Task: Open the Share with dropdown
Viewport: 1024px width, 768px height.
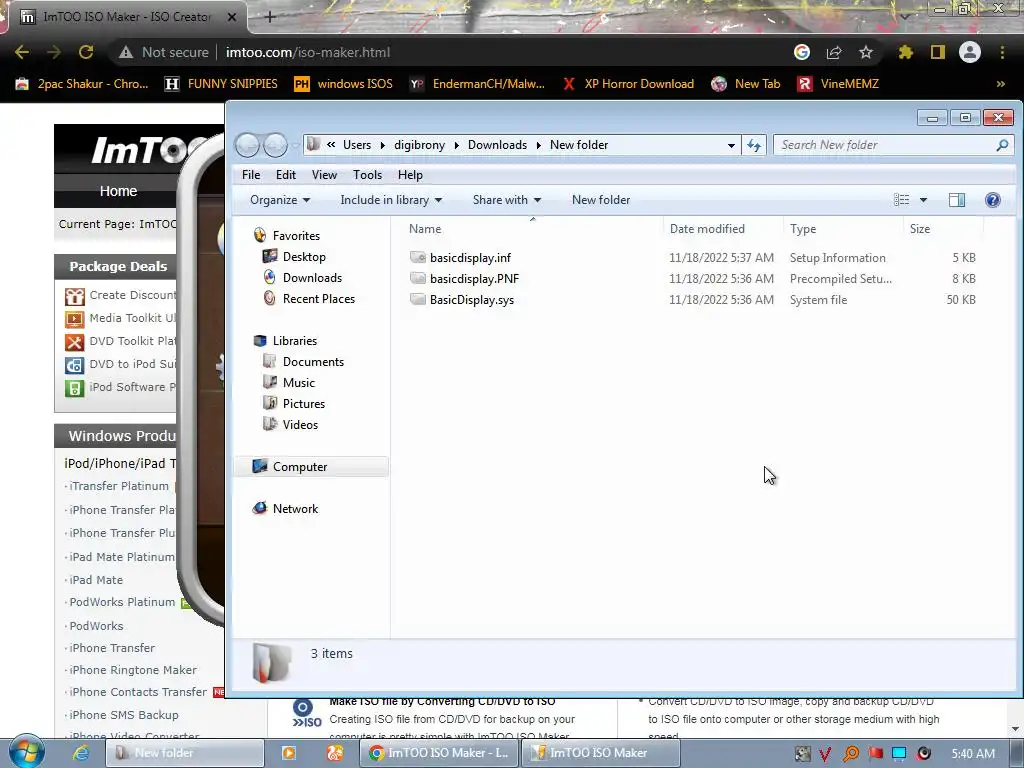Action: tap(507, 200)
